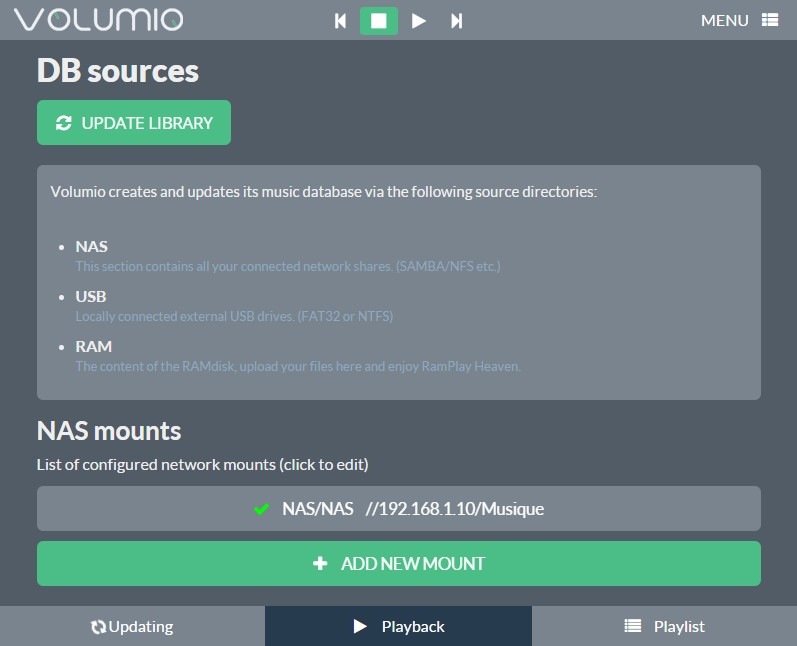Screen dimensions: 797x646
Task: Click the green checkmark on NAS mount
Action: [x=261, y=509]
